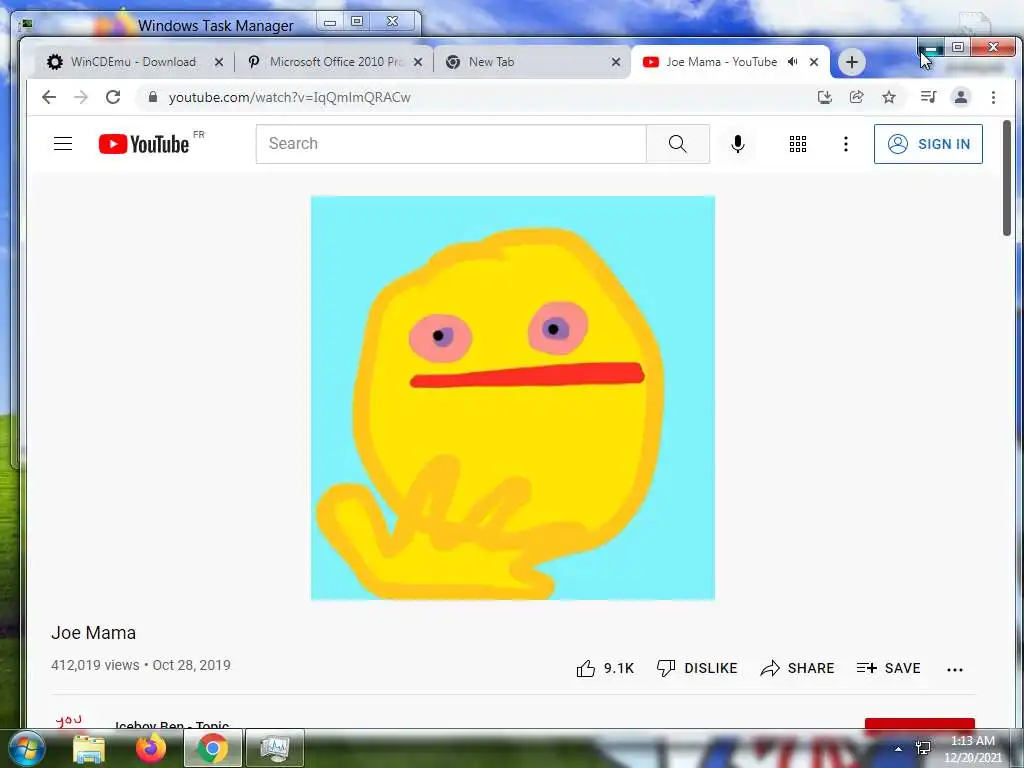View site info via padlock icon
The height and width of the screenshot is (768, 1024).
point(153,97)
